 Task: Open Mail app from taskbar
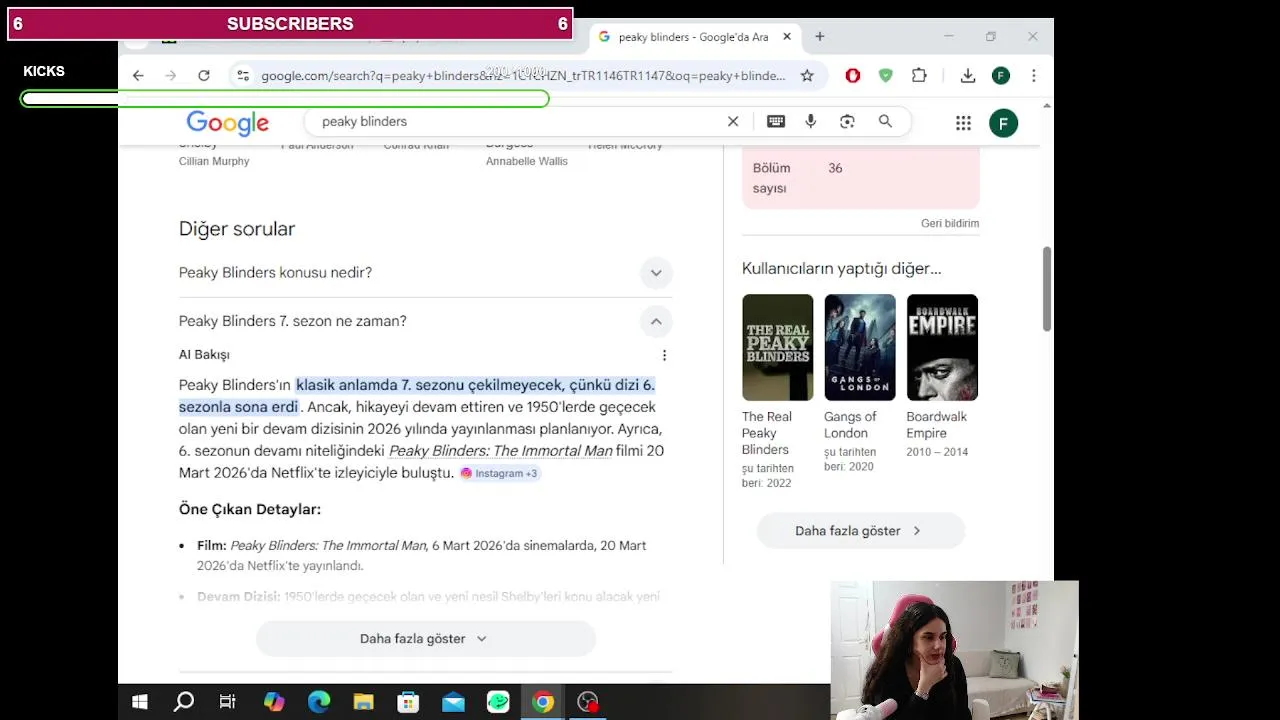[x=453, y=702]
